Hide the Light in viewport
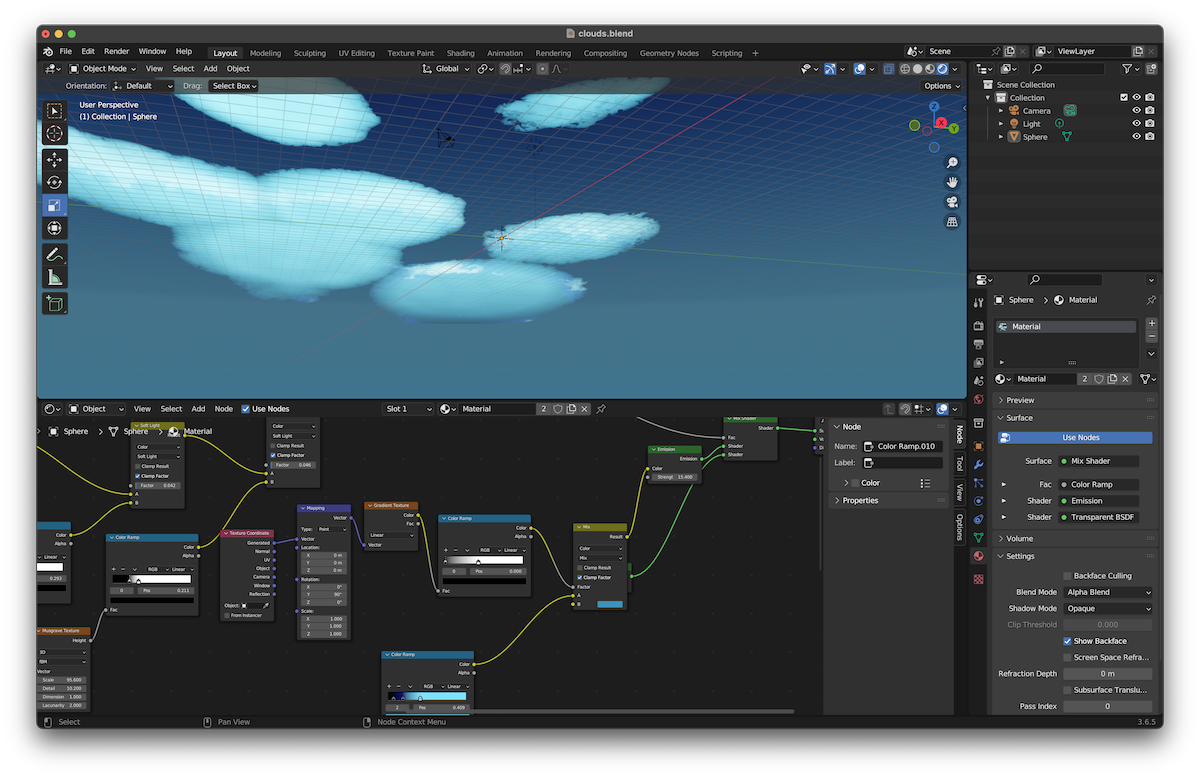 1136,123
